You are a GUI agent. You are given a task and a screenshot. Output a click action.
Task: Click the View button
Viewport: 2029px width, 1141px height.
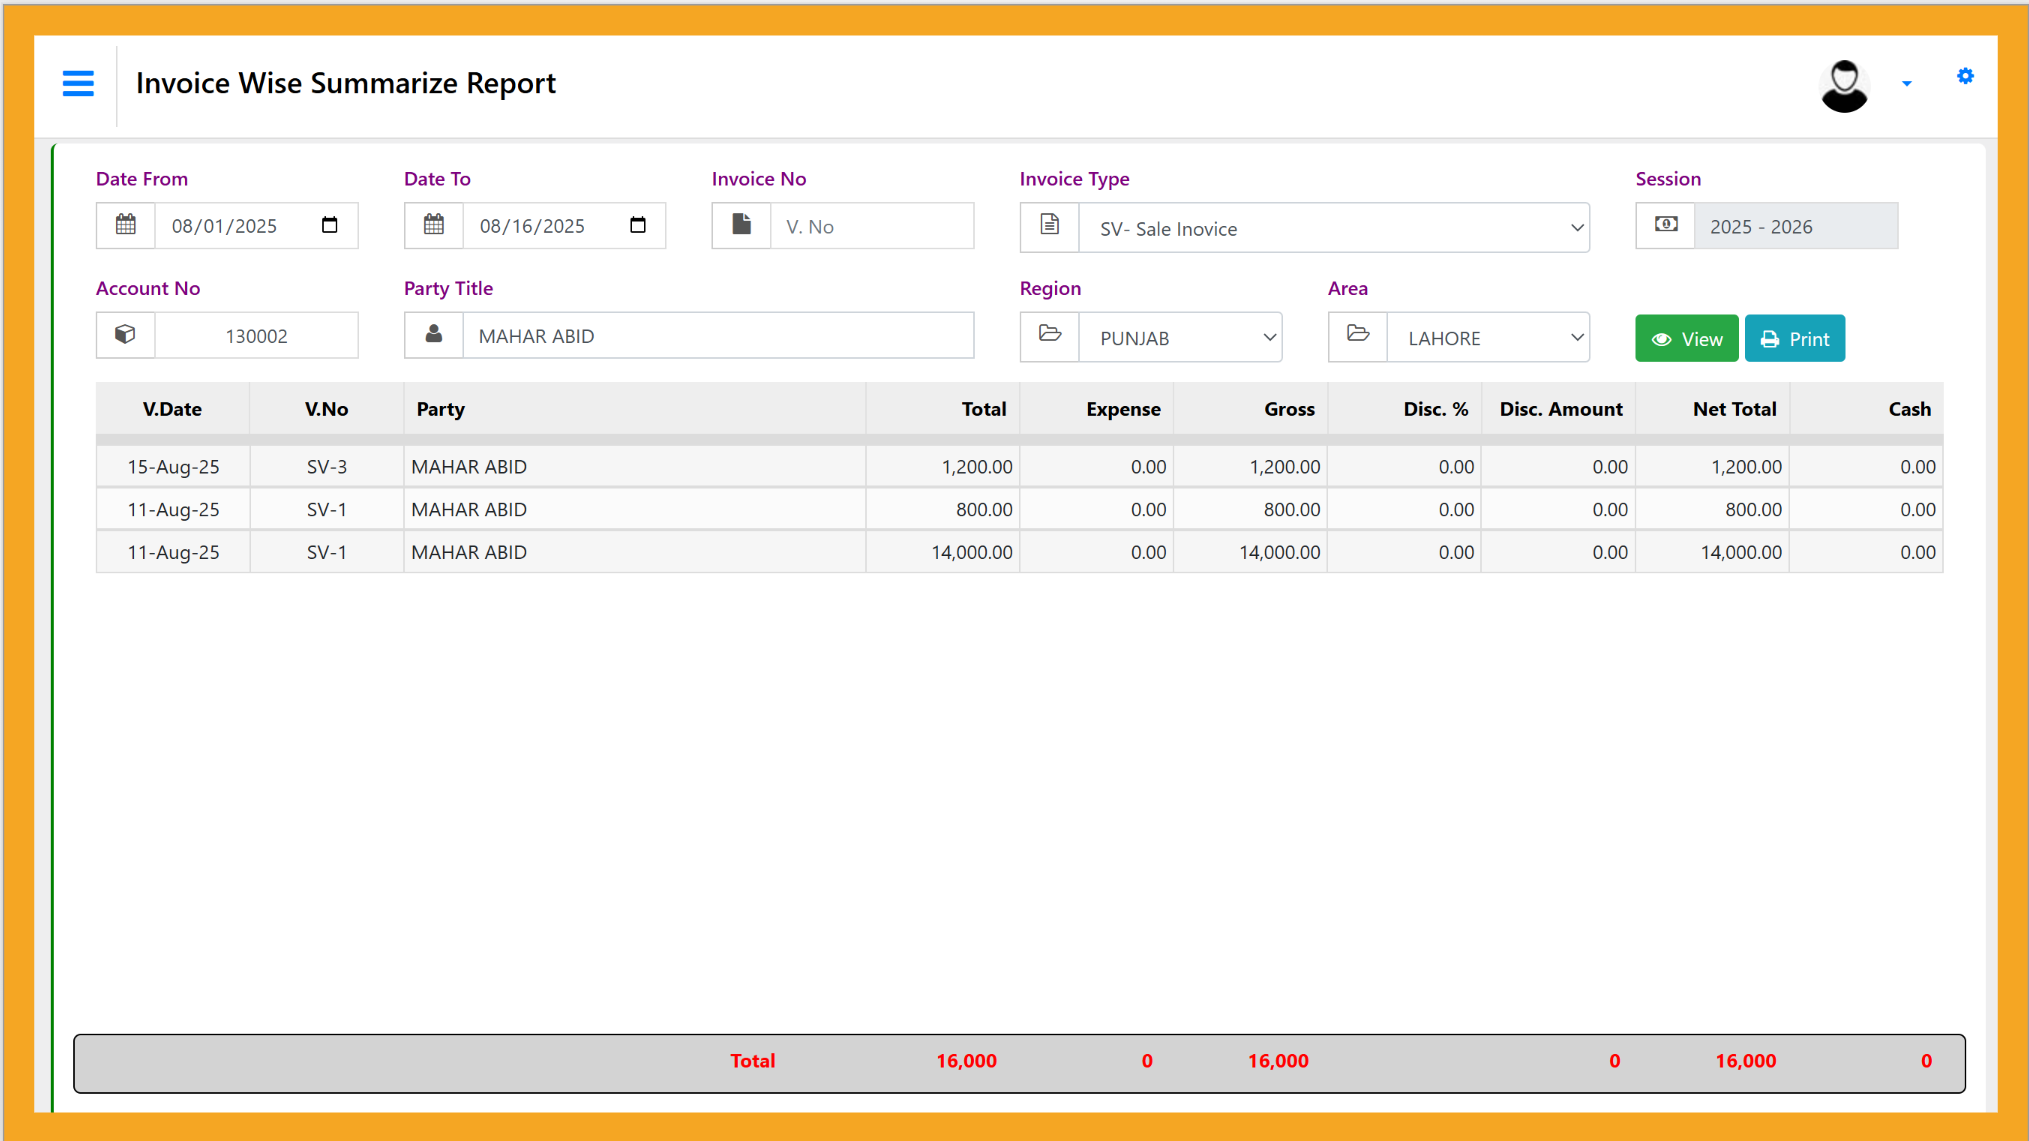coord(1686,338)
